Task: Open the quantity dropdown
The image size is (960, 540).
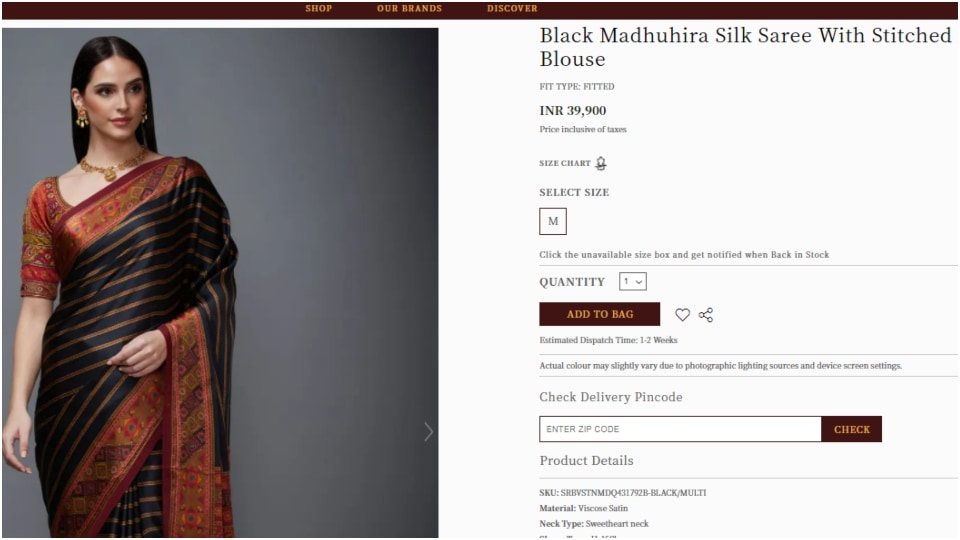Action: click(x=632, y=281)
